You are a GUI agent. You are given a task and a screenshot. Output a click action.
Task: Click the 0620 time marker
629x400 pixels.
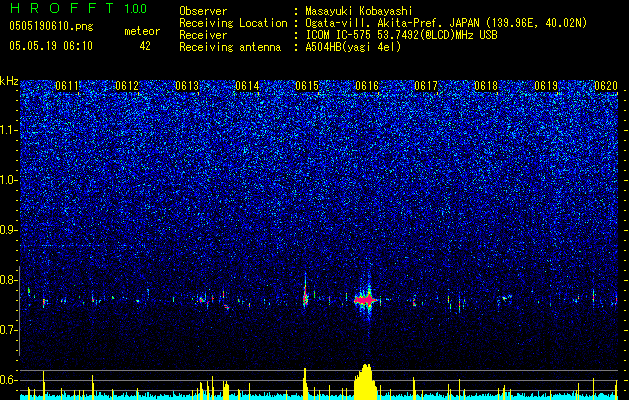[606, 86]
